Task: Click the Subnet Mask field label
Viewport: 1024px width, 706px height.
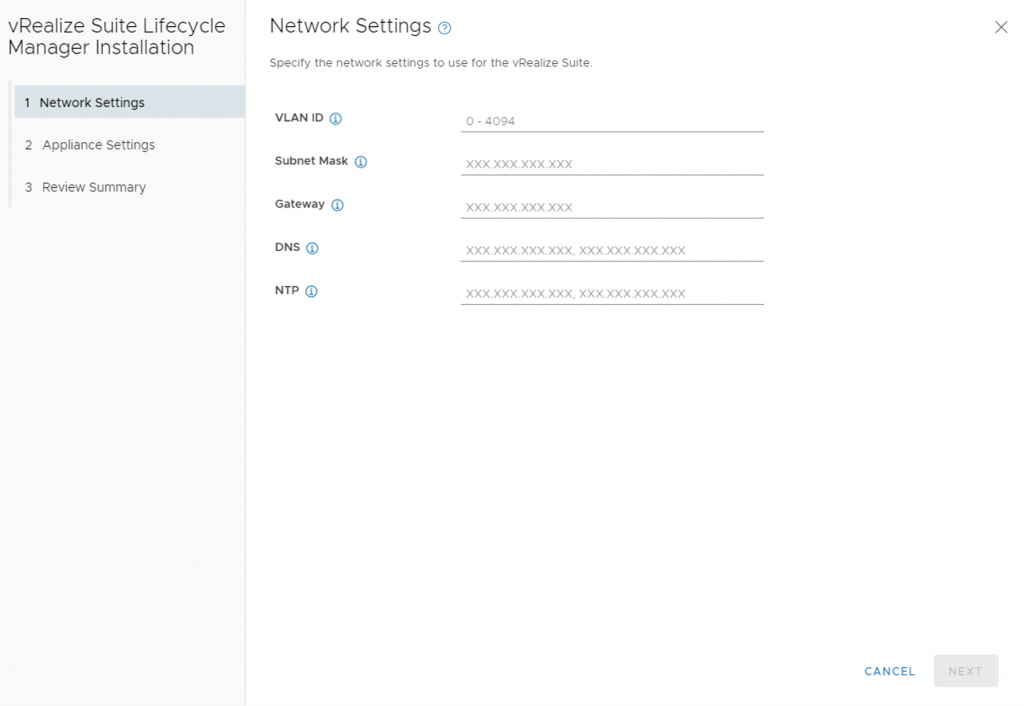Action: pyautogui.click(x=311, y=161)
